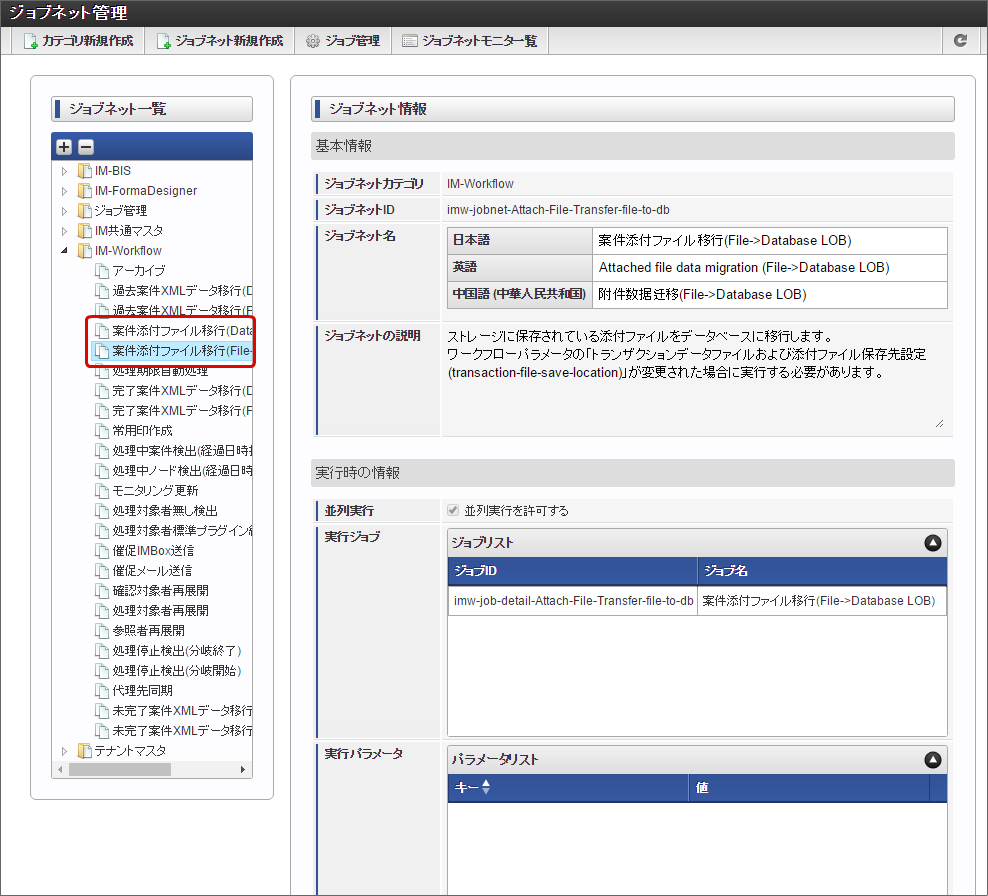
Task: Collapse all tree nodes with minus icon
Action: pos(86,147)
